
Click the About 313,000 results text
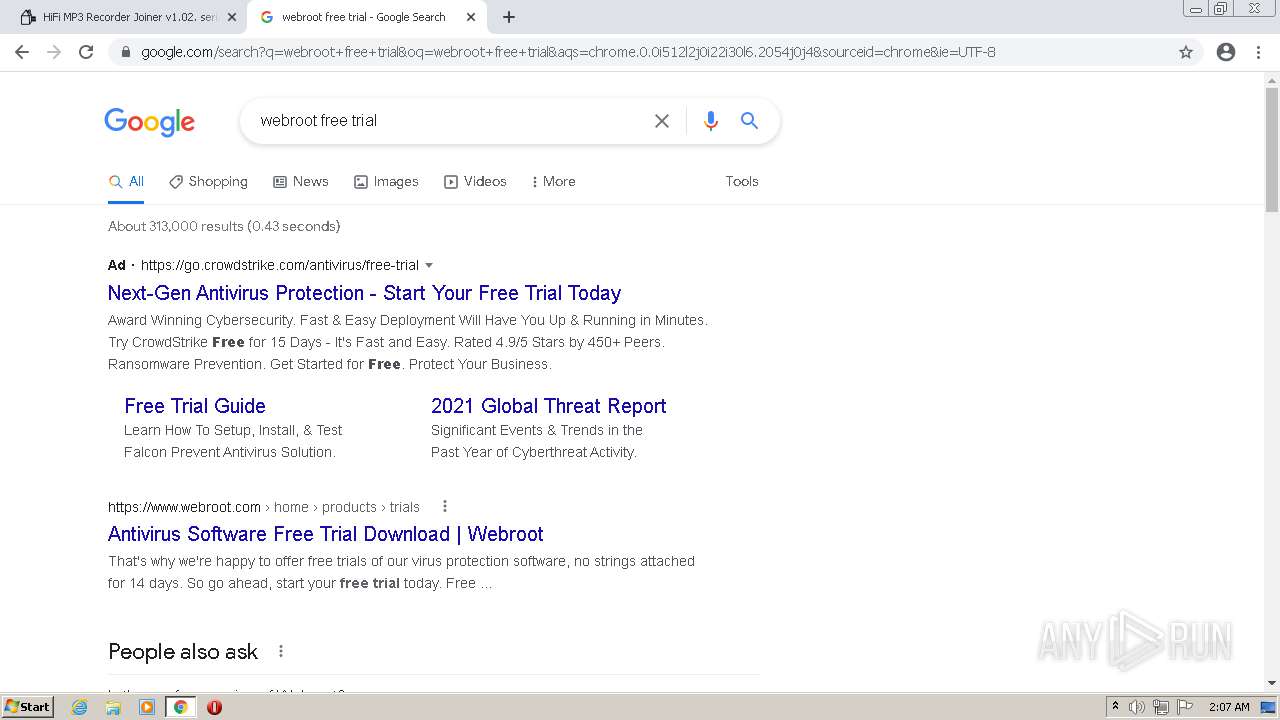pos(224,227)
